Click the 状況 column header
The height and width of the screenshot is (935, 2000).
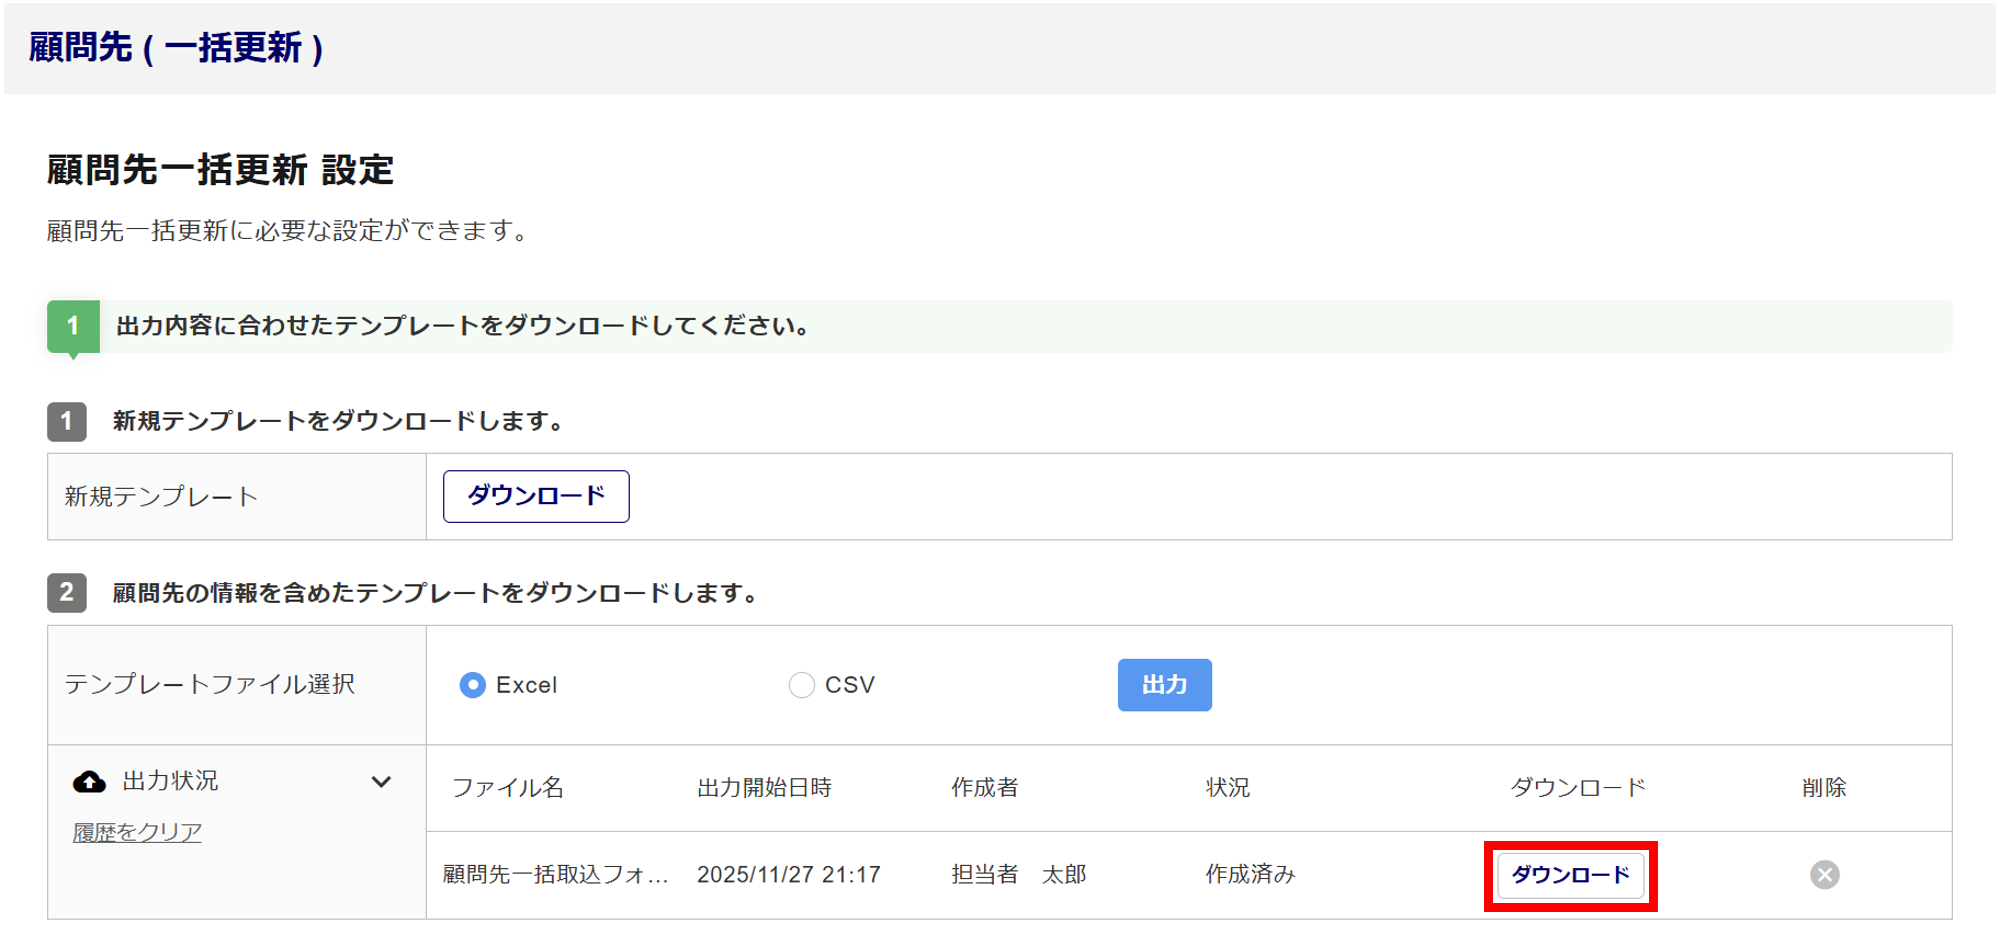pyautogui.click(x=1227, y=788)
